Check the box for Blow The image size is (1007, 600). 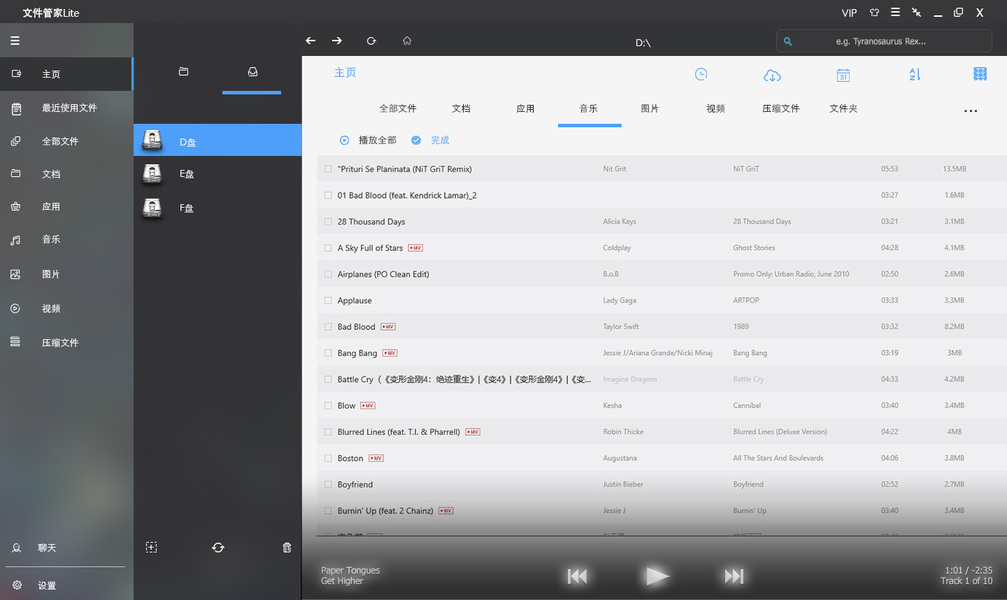click(x=328, y=406)
